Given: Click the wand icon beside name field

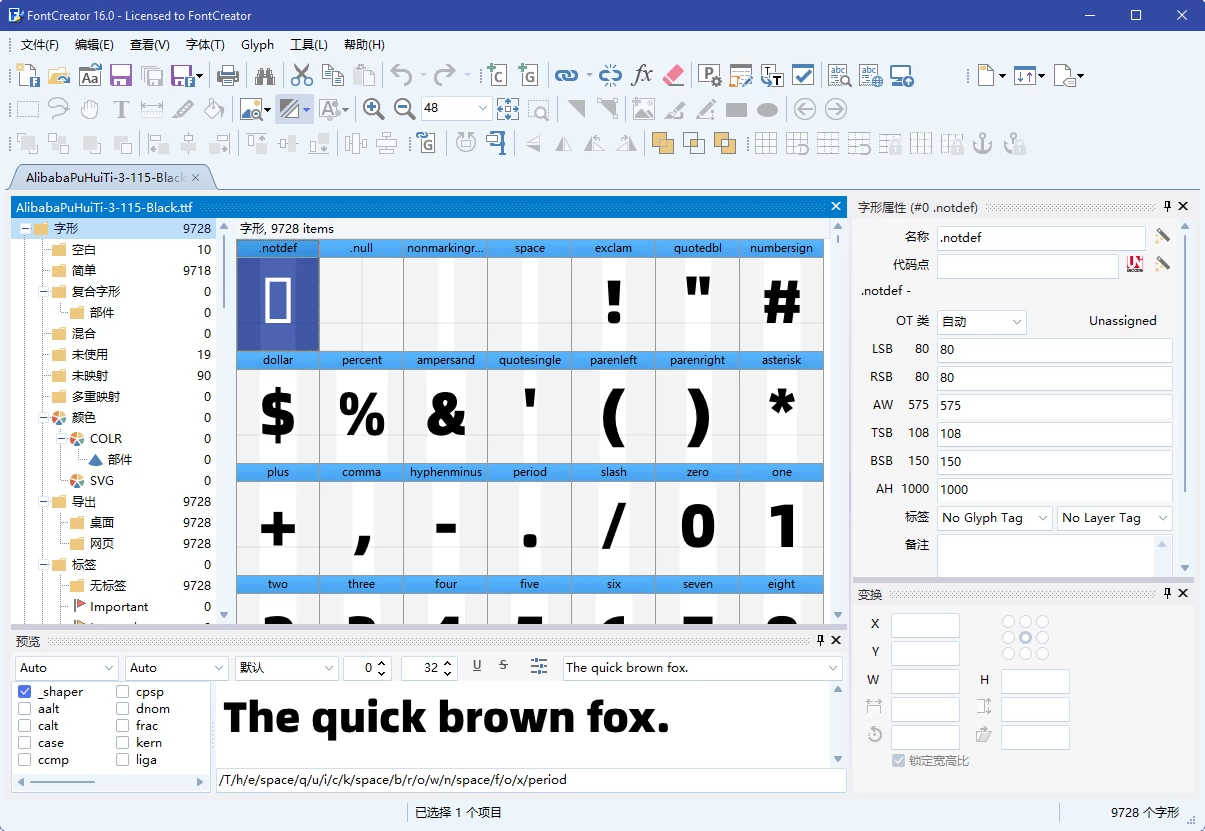Looking at the screenshot, I should (x=1162, y=236).
